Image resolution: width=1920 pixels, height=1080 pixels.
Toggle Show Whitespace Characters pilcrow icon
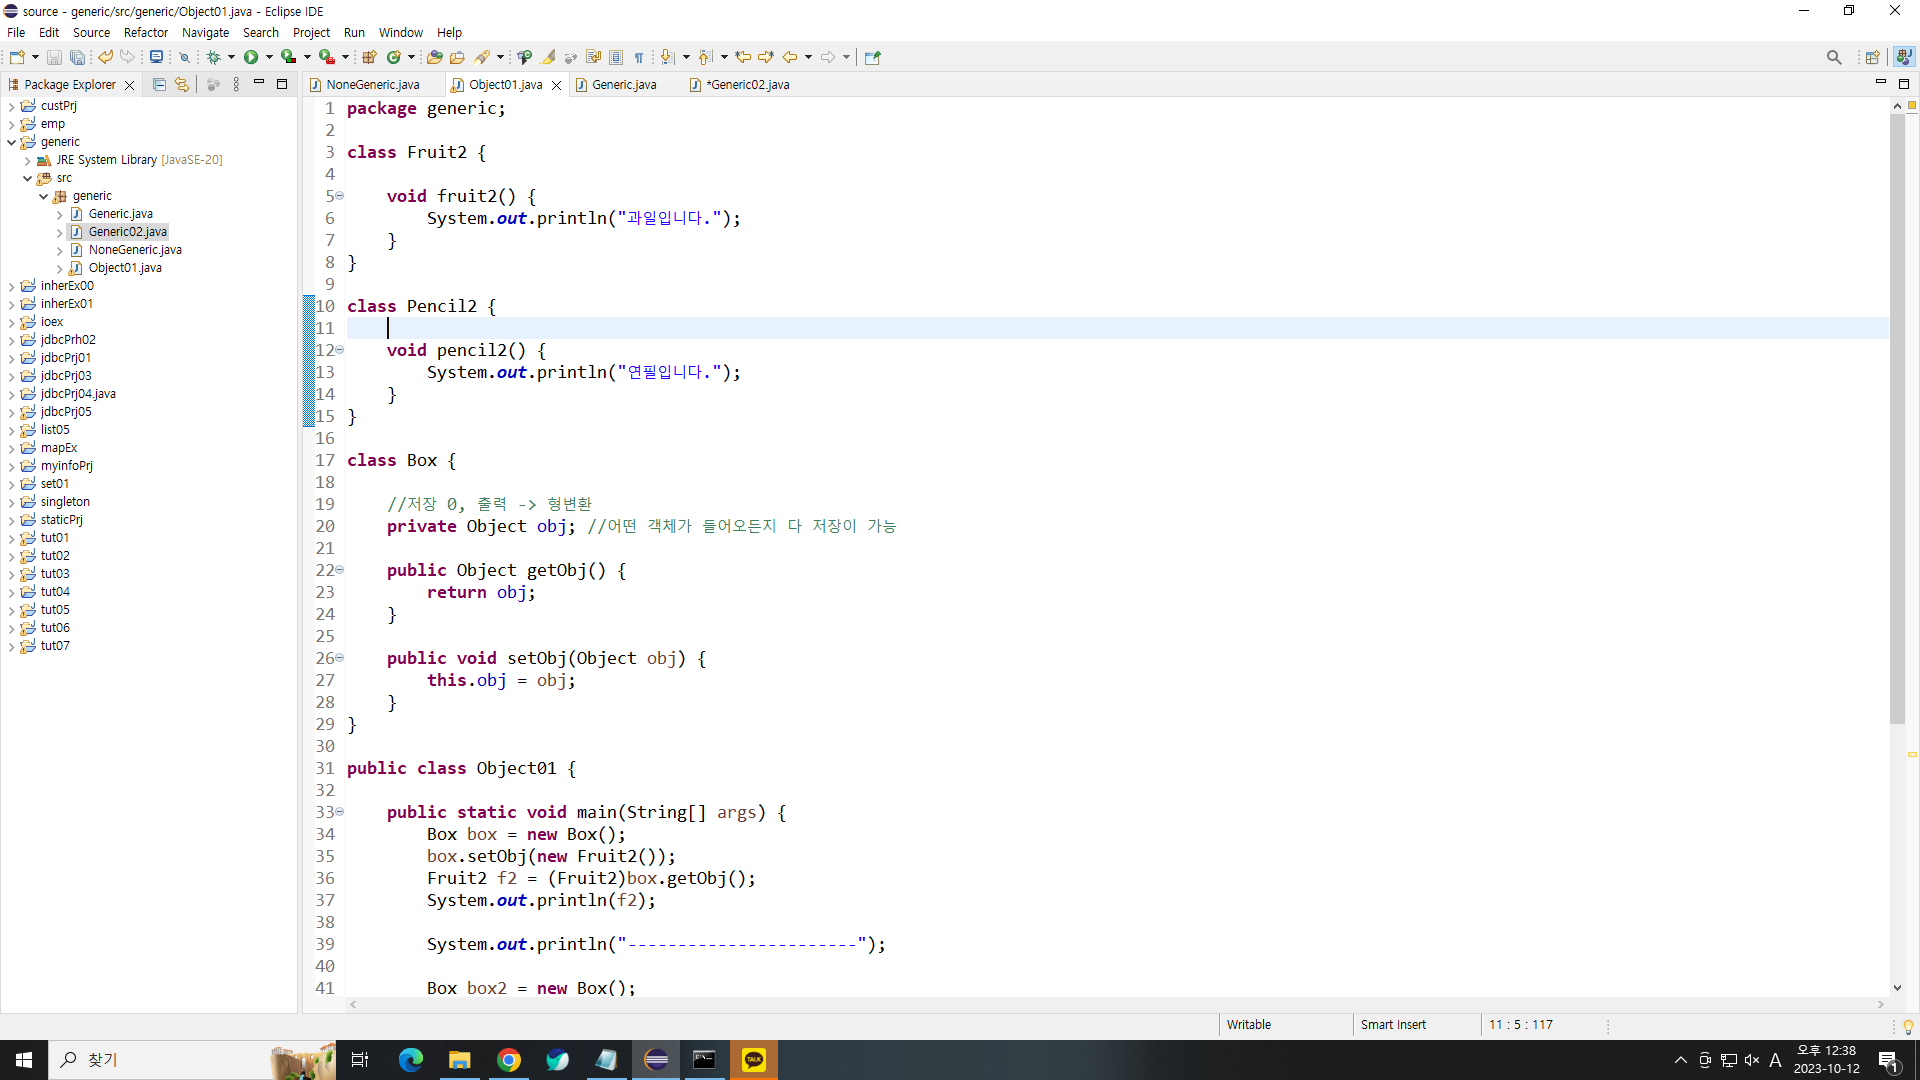[639, 57]
